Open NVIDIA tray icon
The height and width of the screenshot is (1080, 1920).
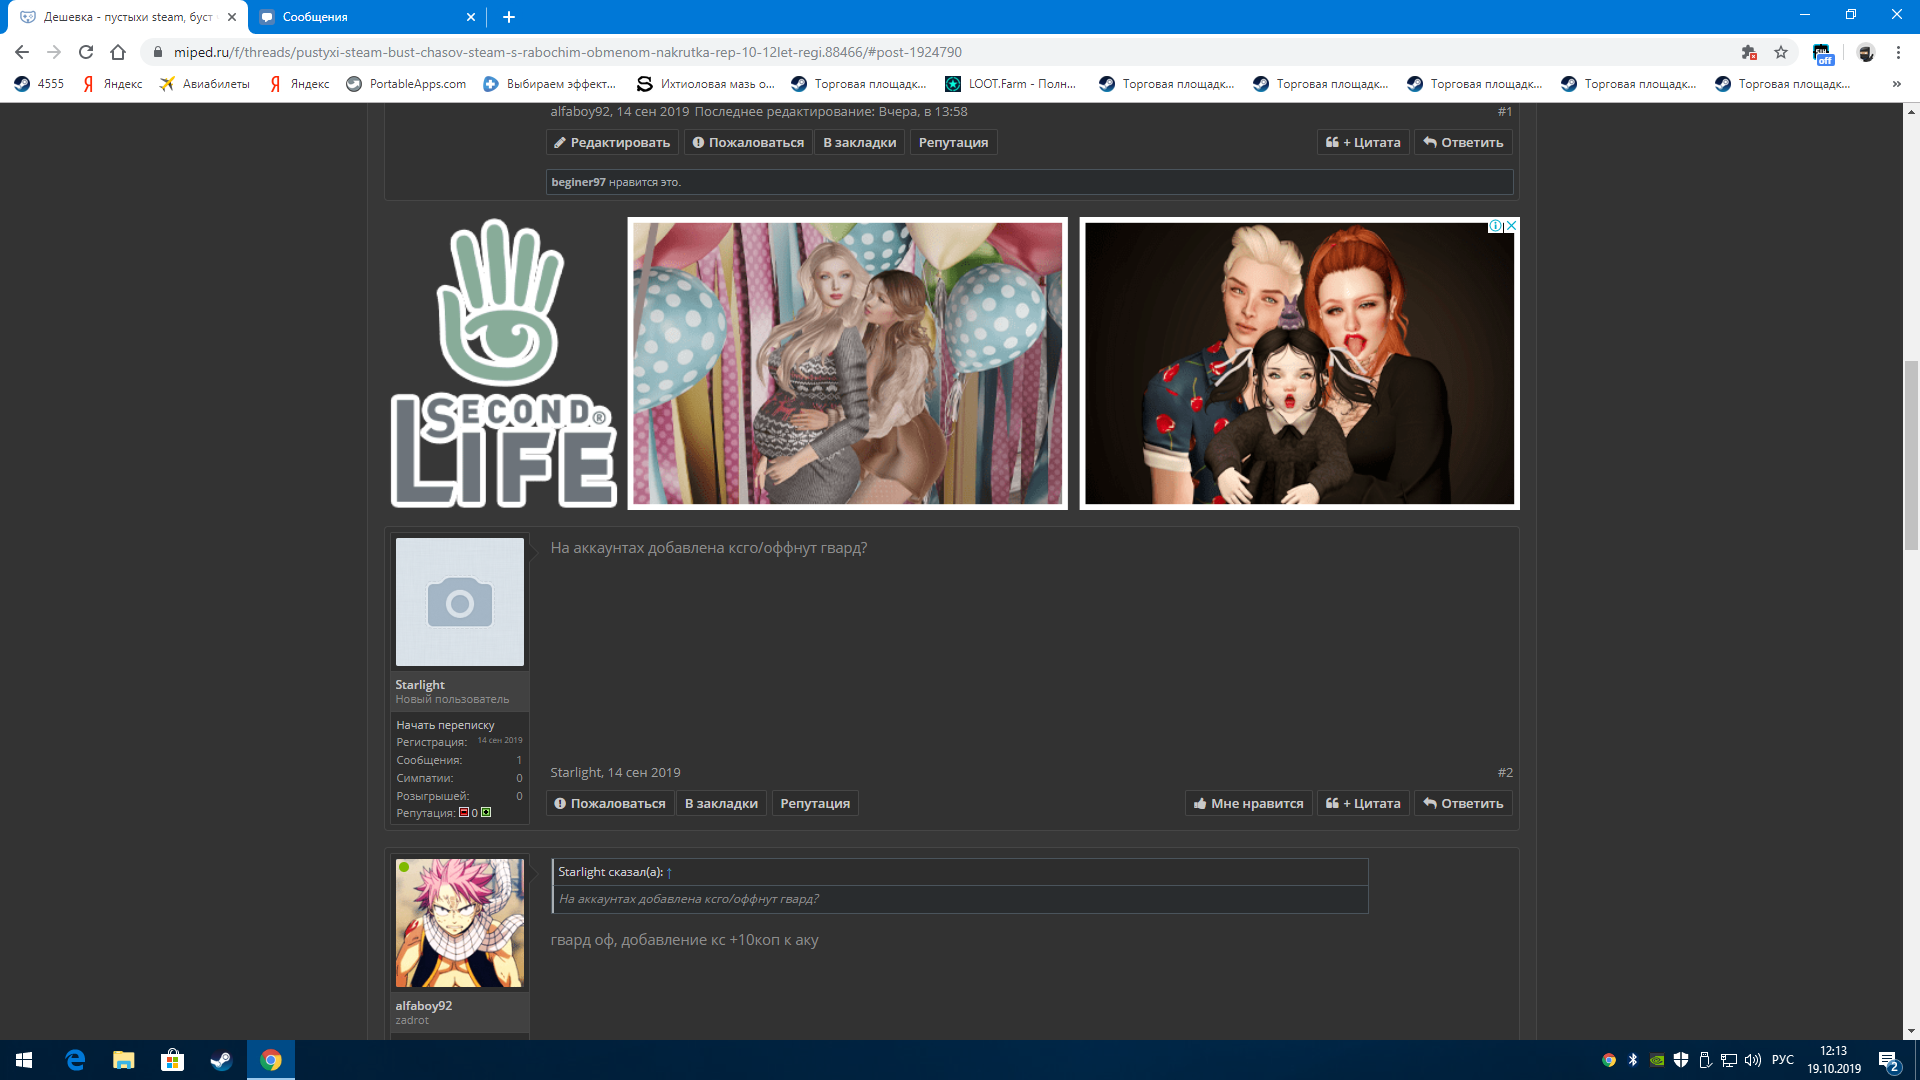click(x=1657, y=1060)
